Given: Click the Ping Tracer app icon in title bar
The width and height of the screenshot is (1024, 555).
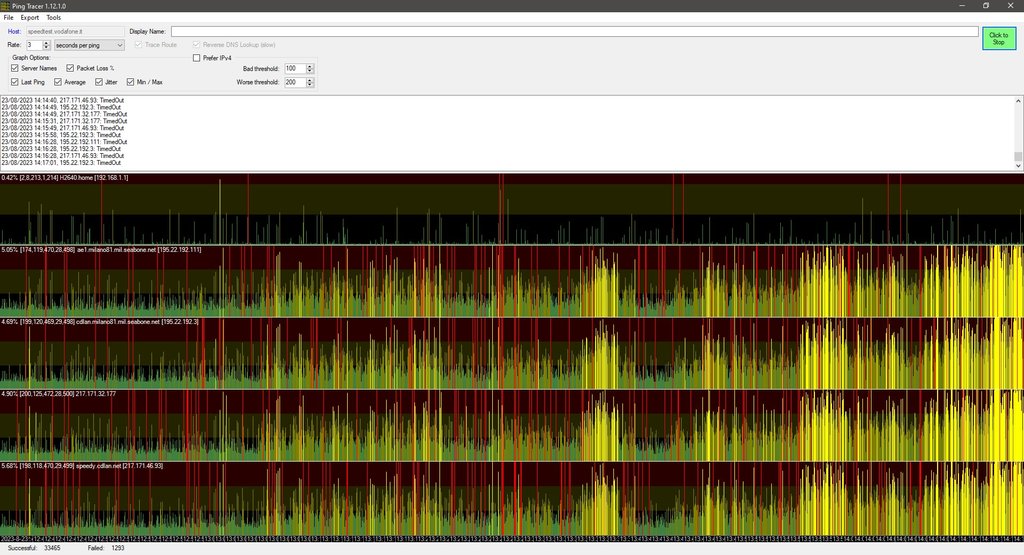Looking at the screenshot, I should tap(5, 6).
